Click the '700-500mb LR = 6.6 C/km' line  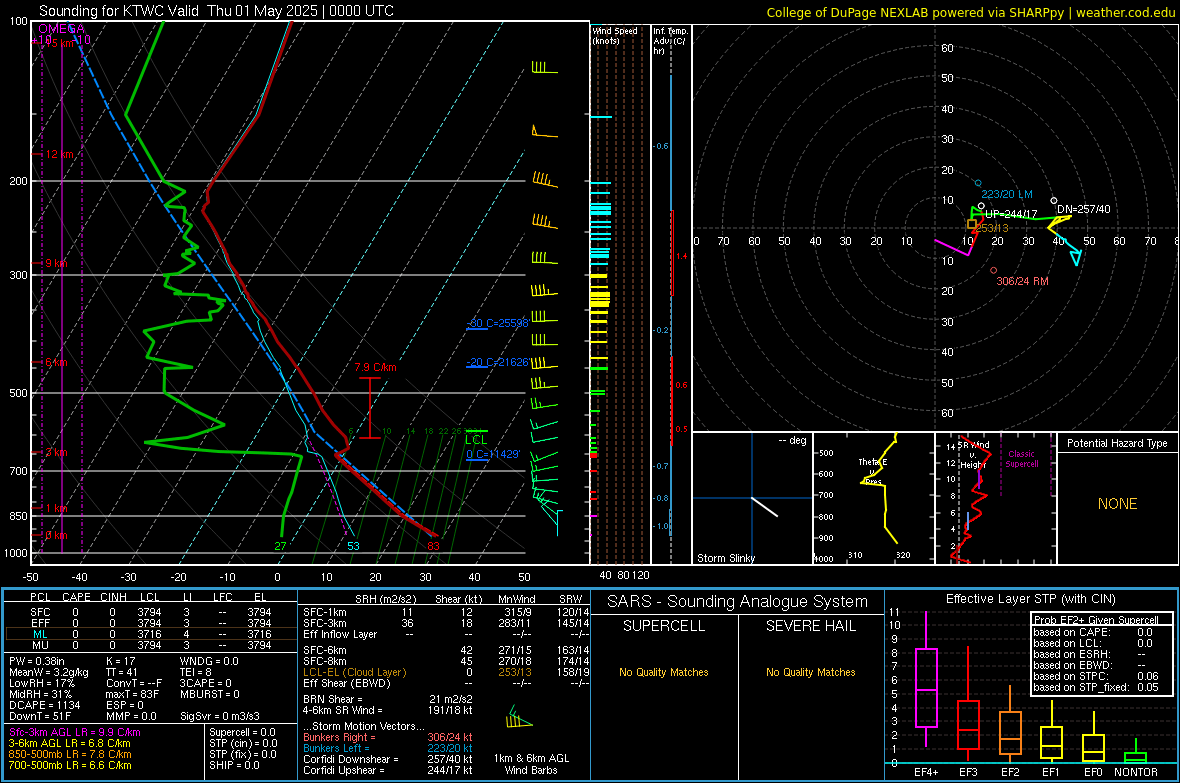point(70,765)
